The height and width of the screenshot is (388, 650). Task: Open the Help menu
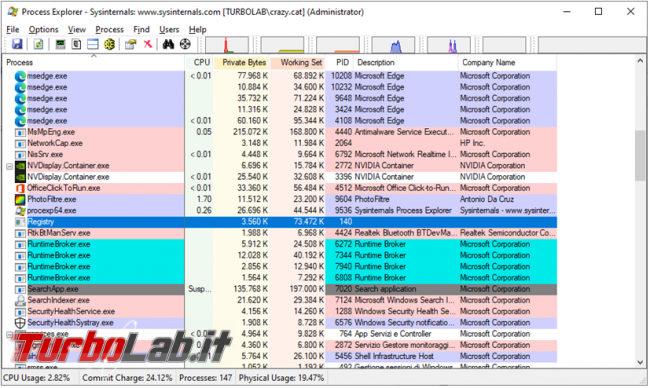(x=197, y=29)
